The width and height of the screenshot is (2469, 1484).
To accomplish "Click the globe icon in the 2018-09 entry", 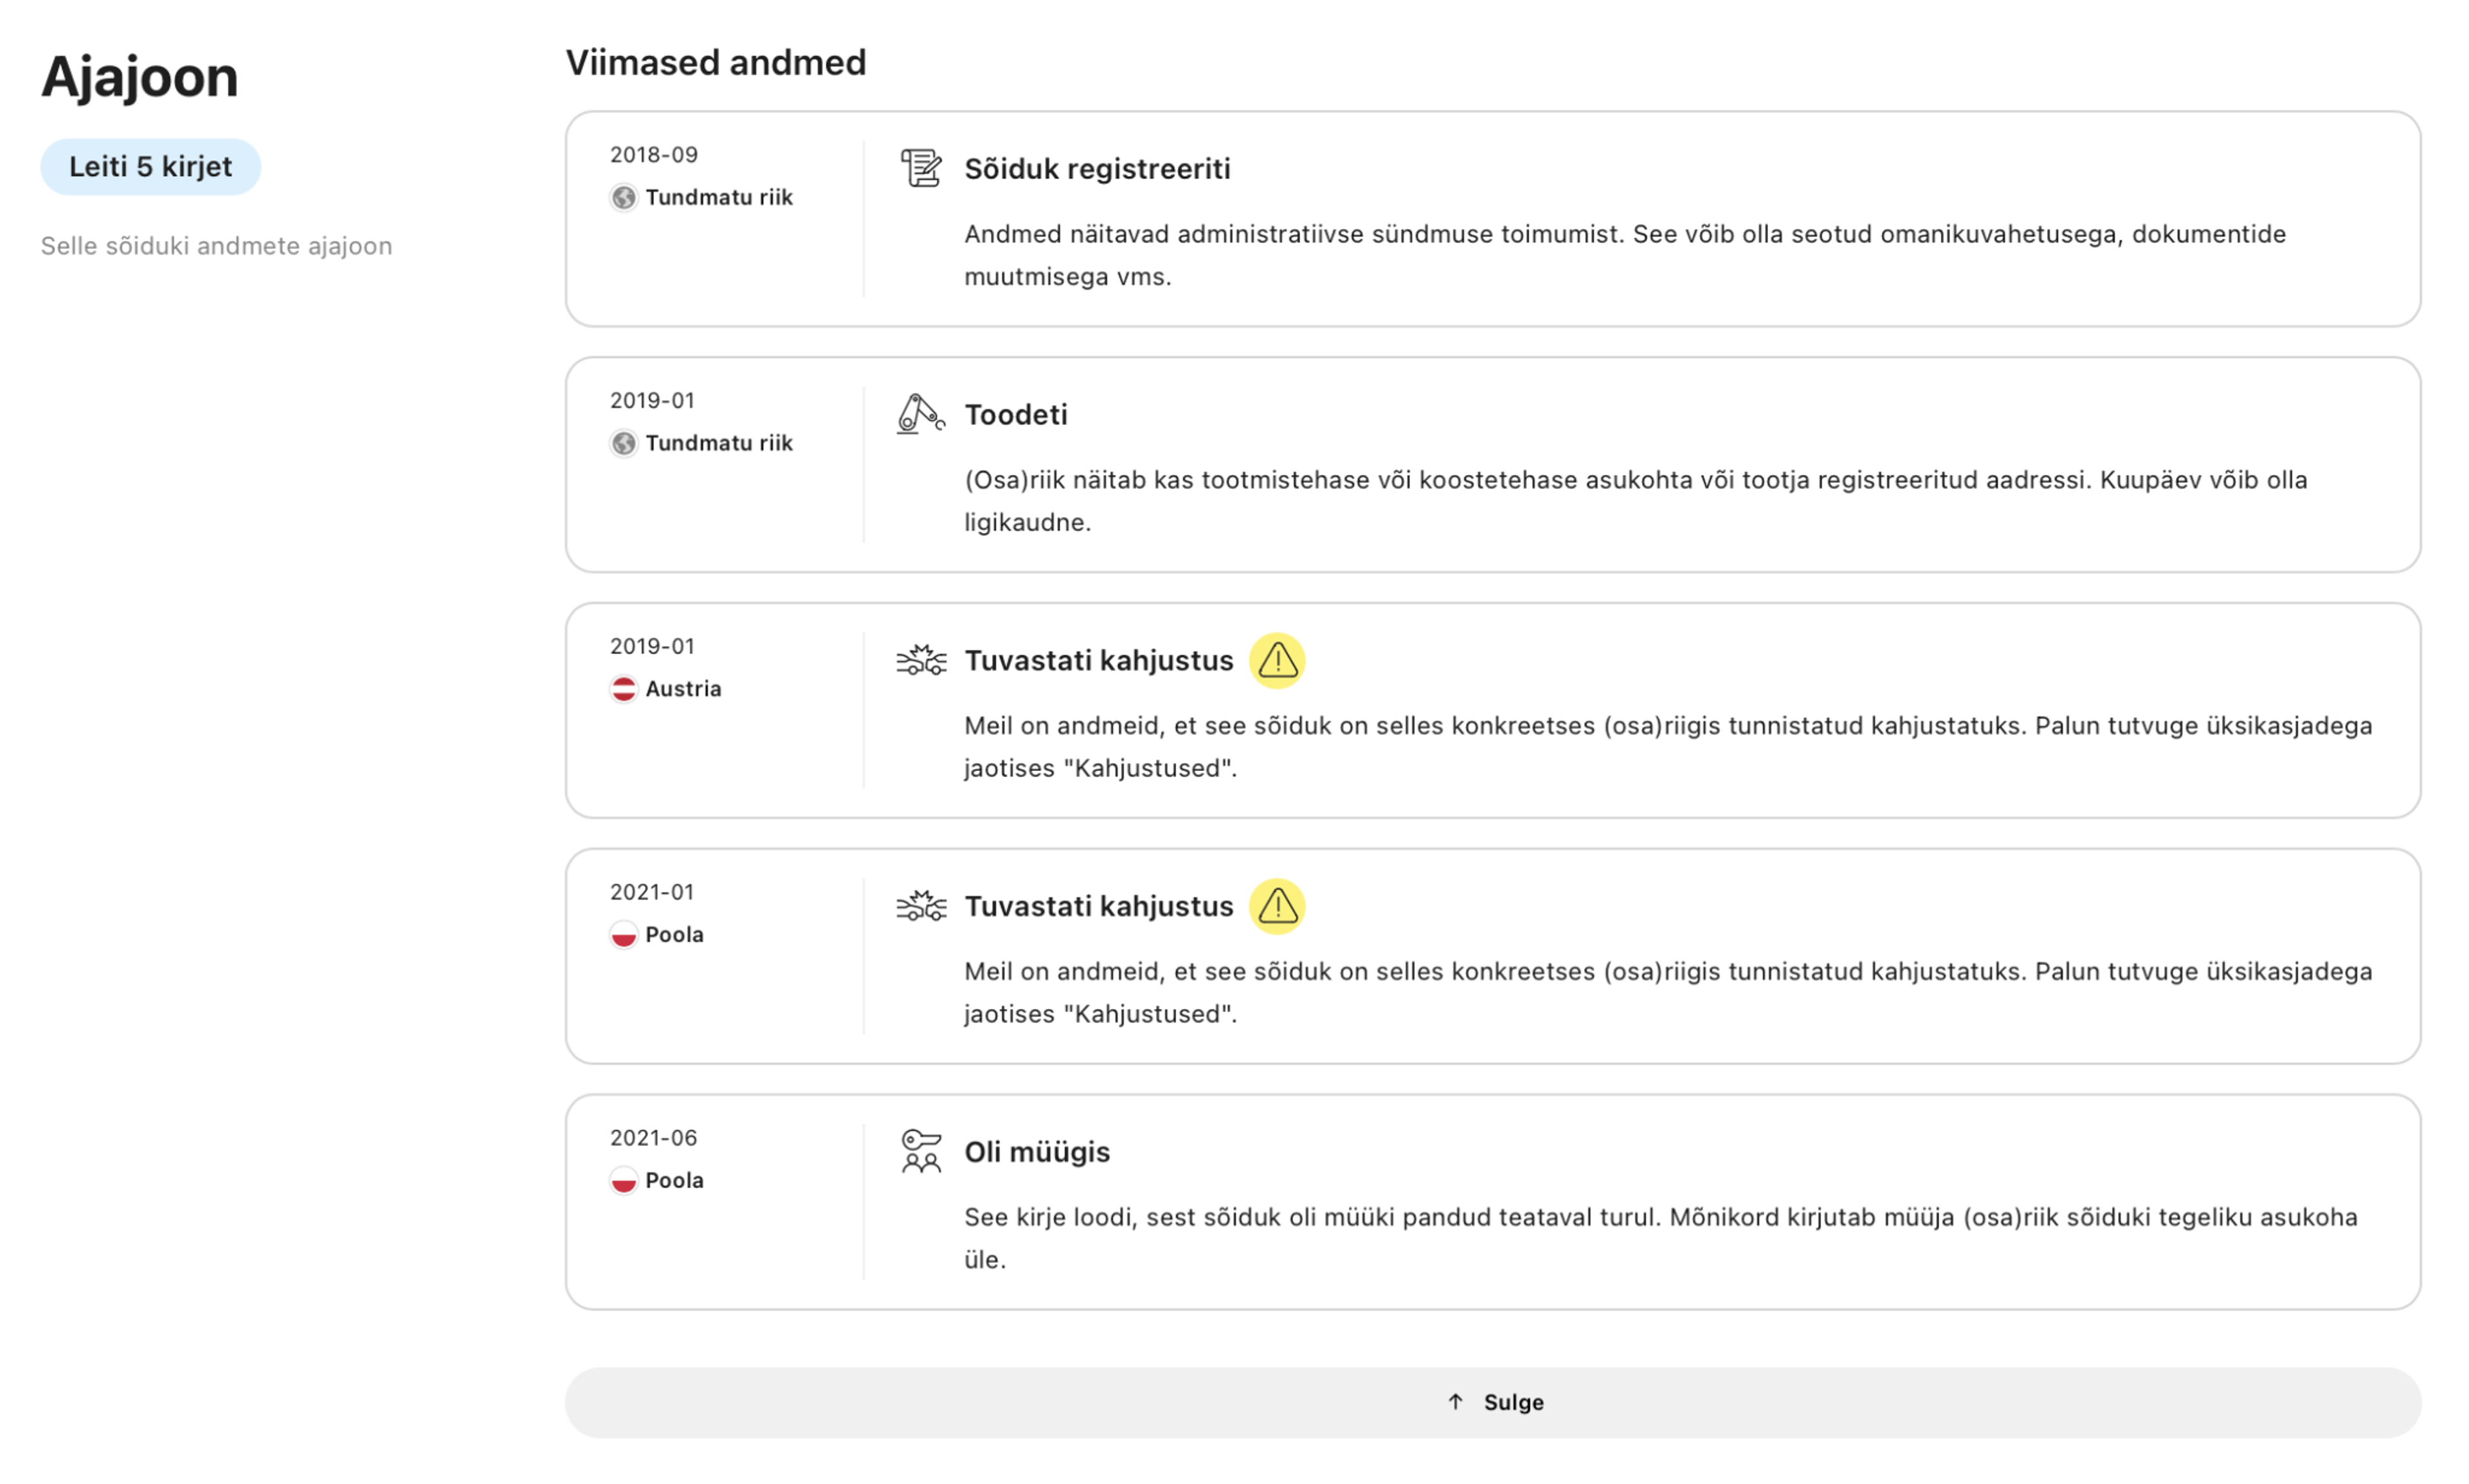I will 623,197.
